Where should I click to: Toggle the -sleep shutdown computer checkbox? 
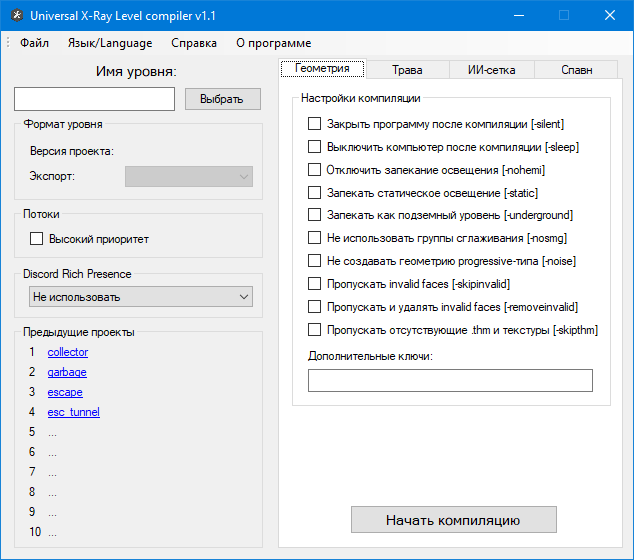(315, 147)
